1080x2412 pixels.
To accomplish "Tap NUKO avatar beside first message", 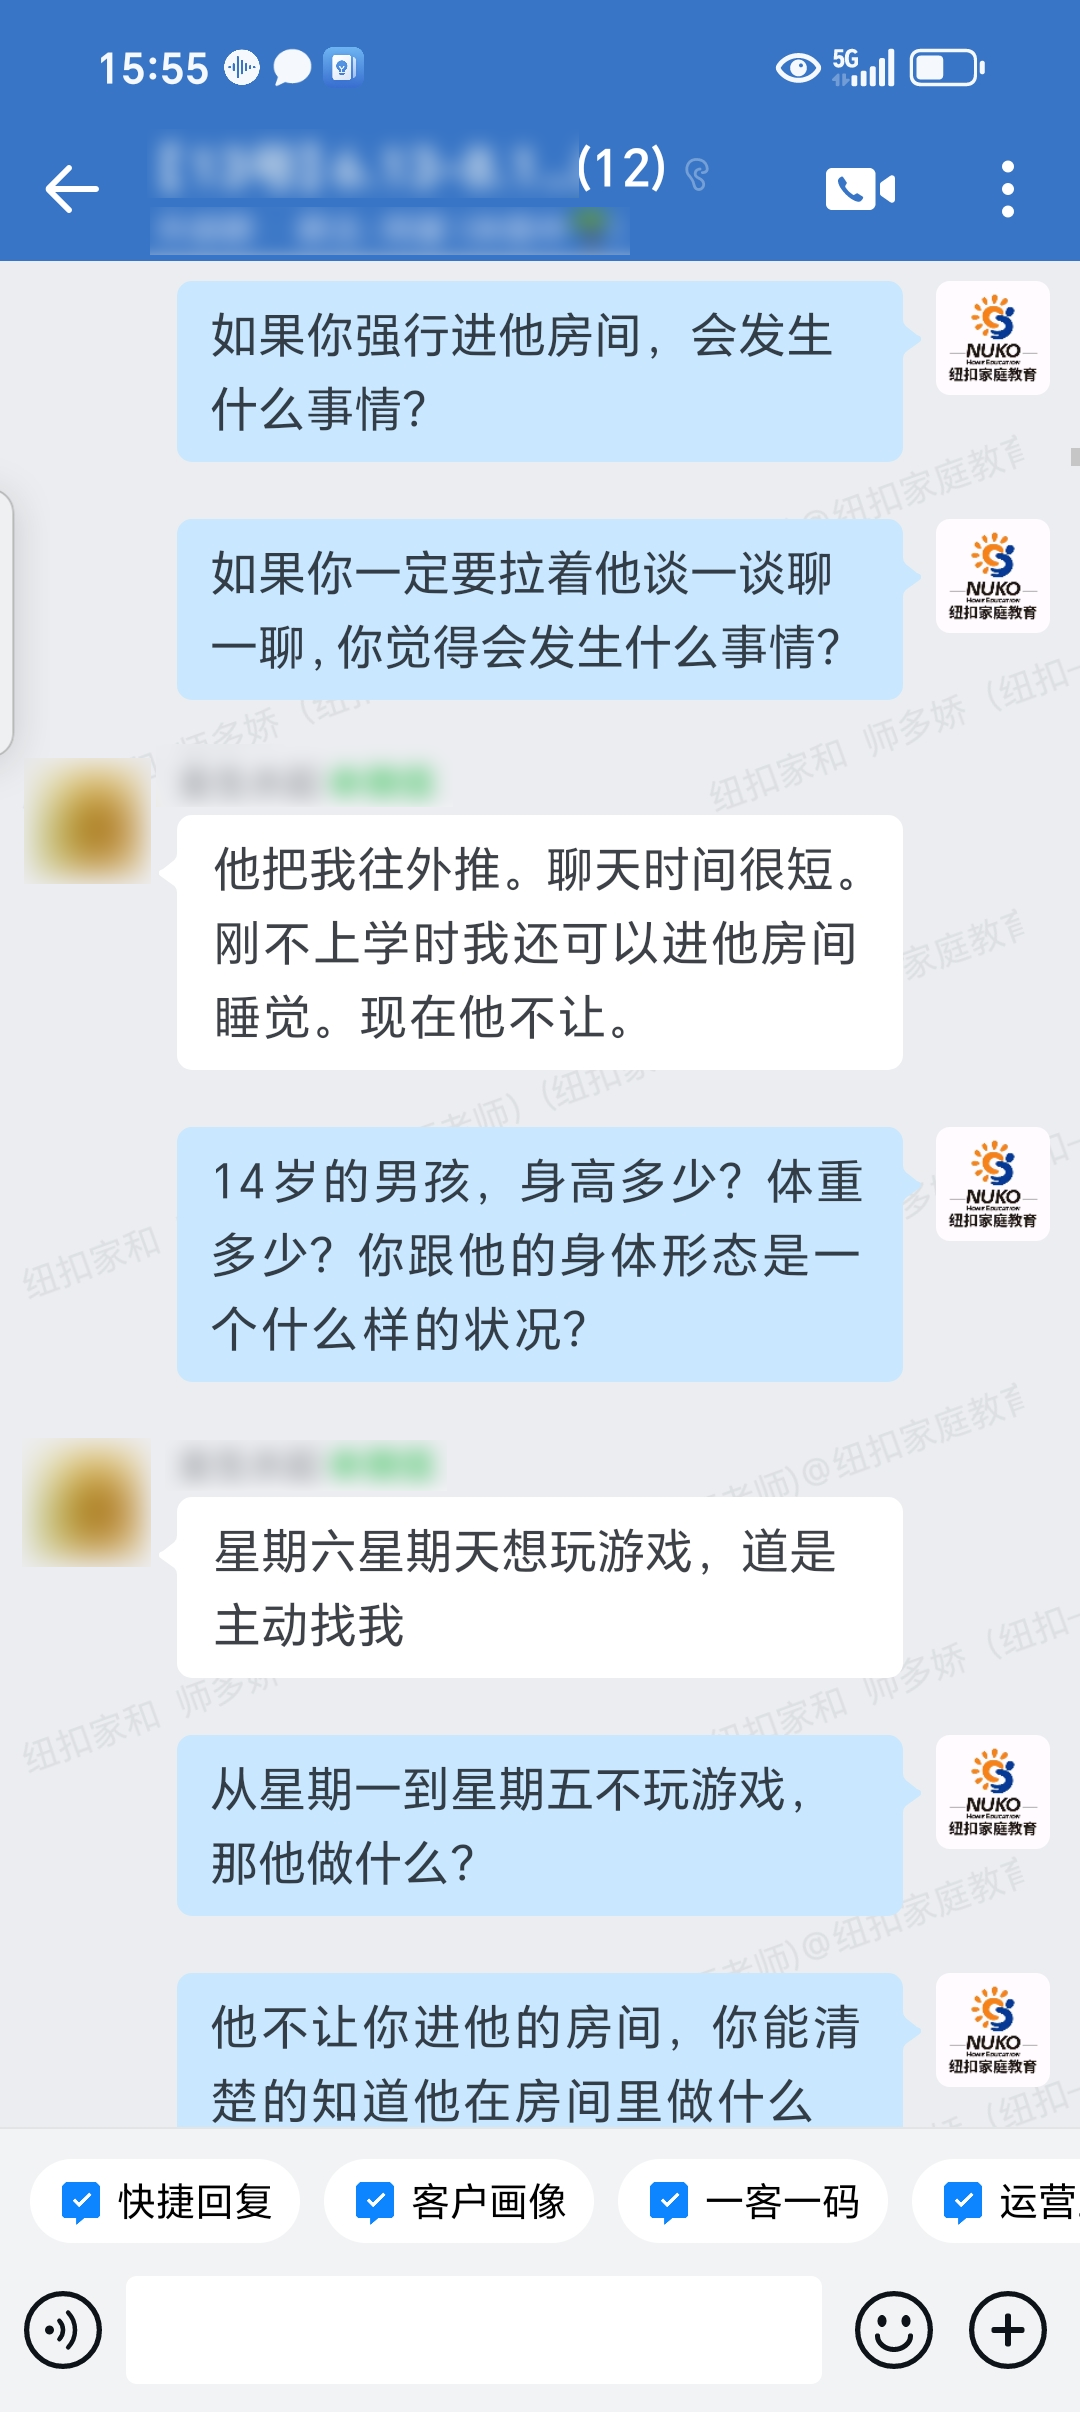I will [993, 338].
